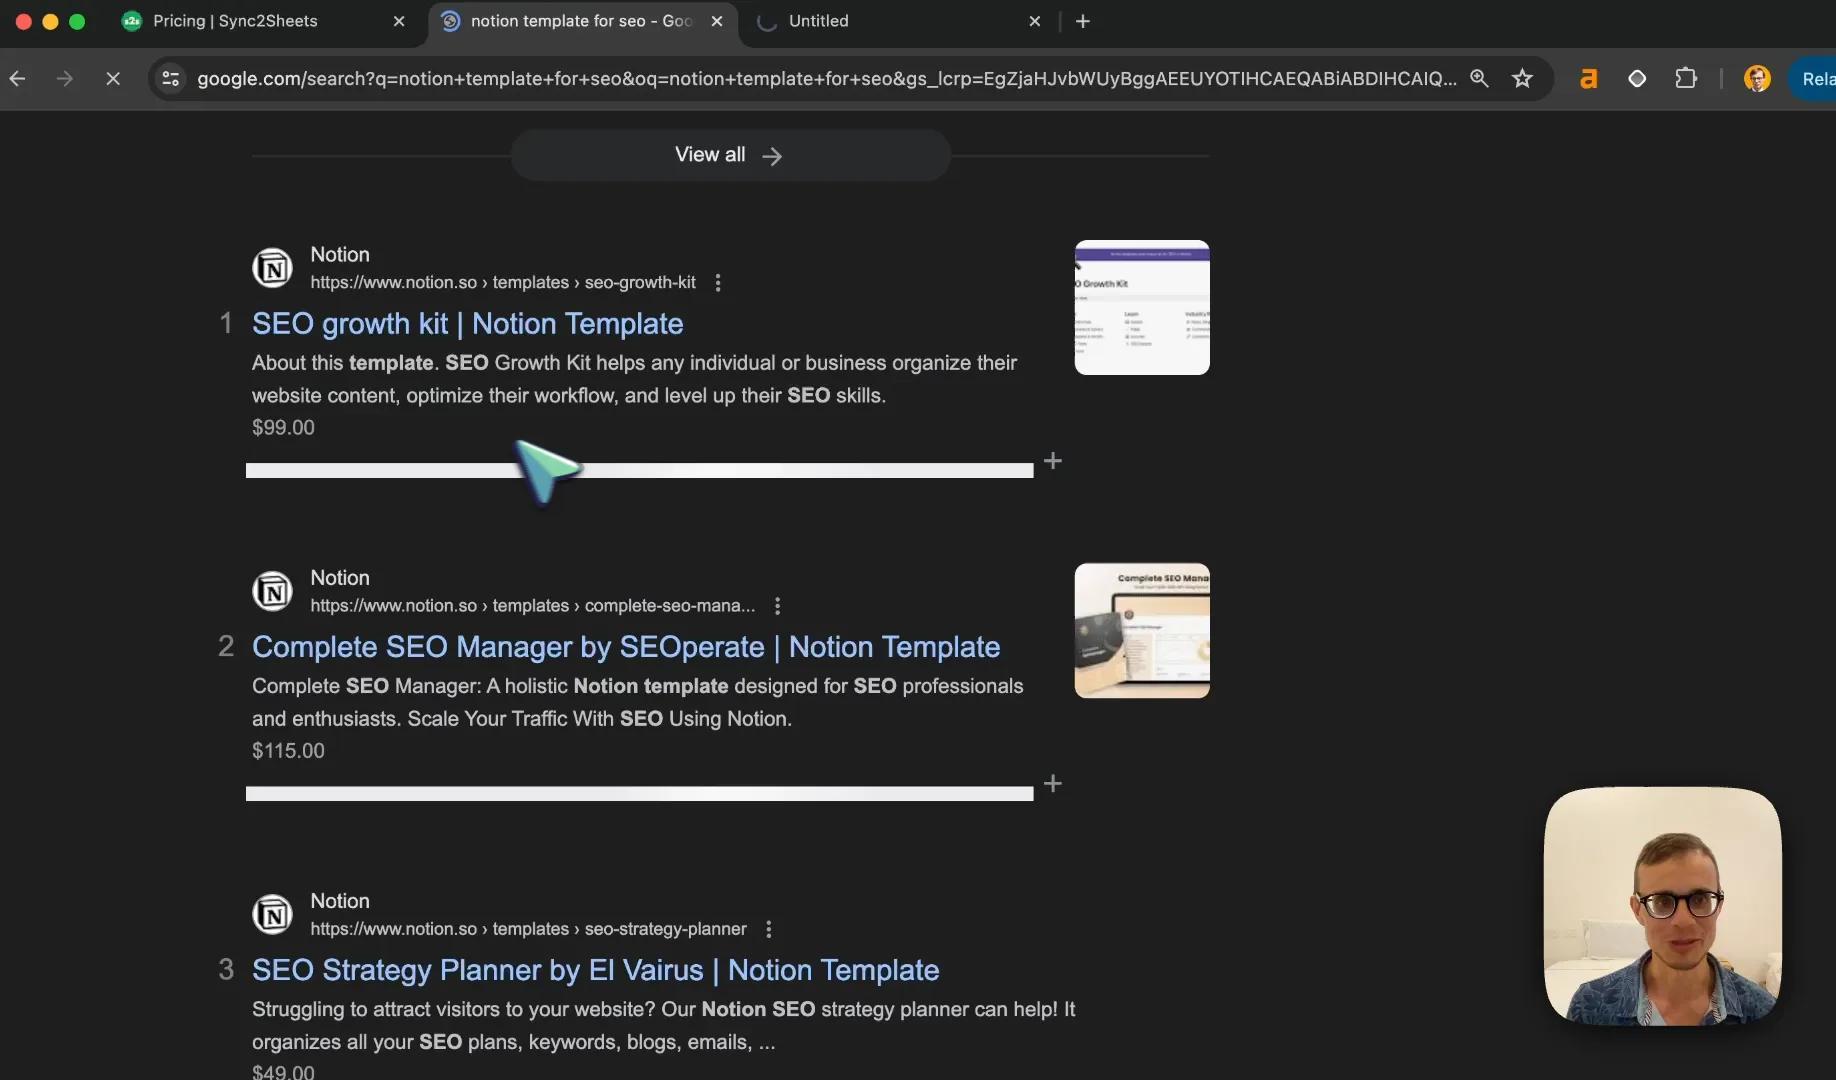Image resolution: width=1836 pixels, height=1080 pixels.
Task: Go back with the browser back arrow
Action: point(18,78)
